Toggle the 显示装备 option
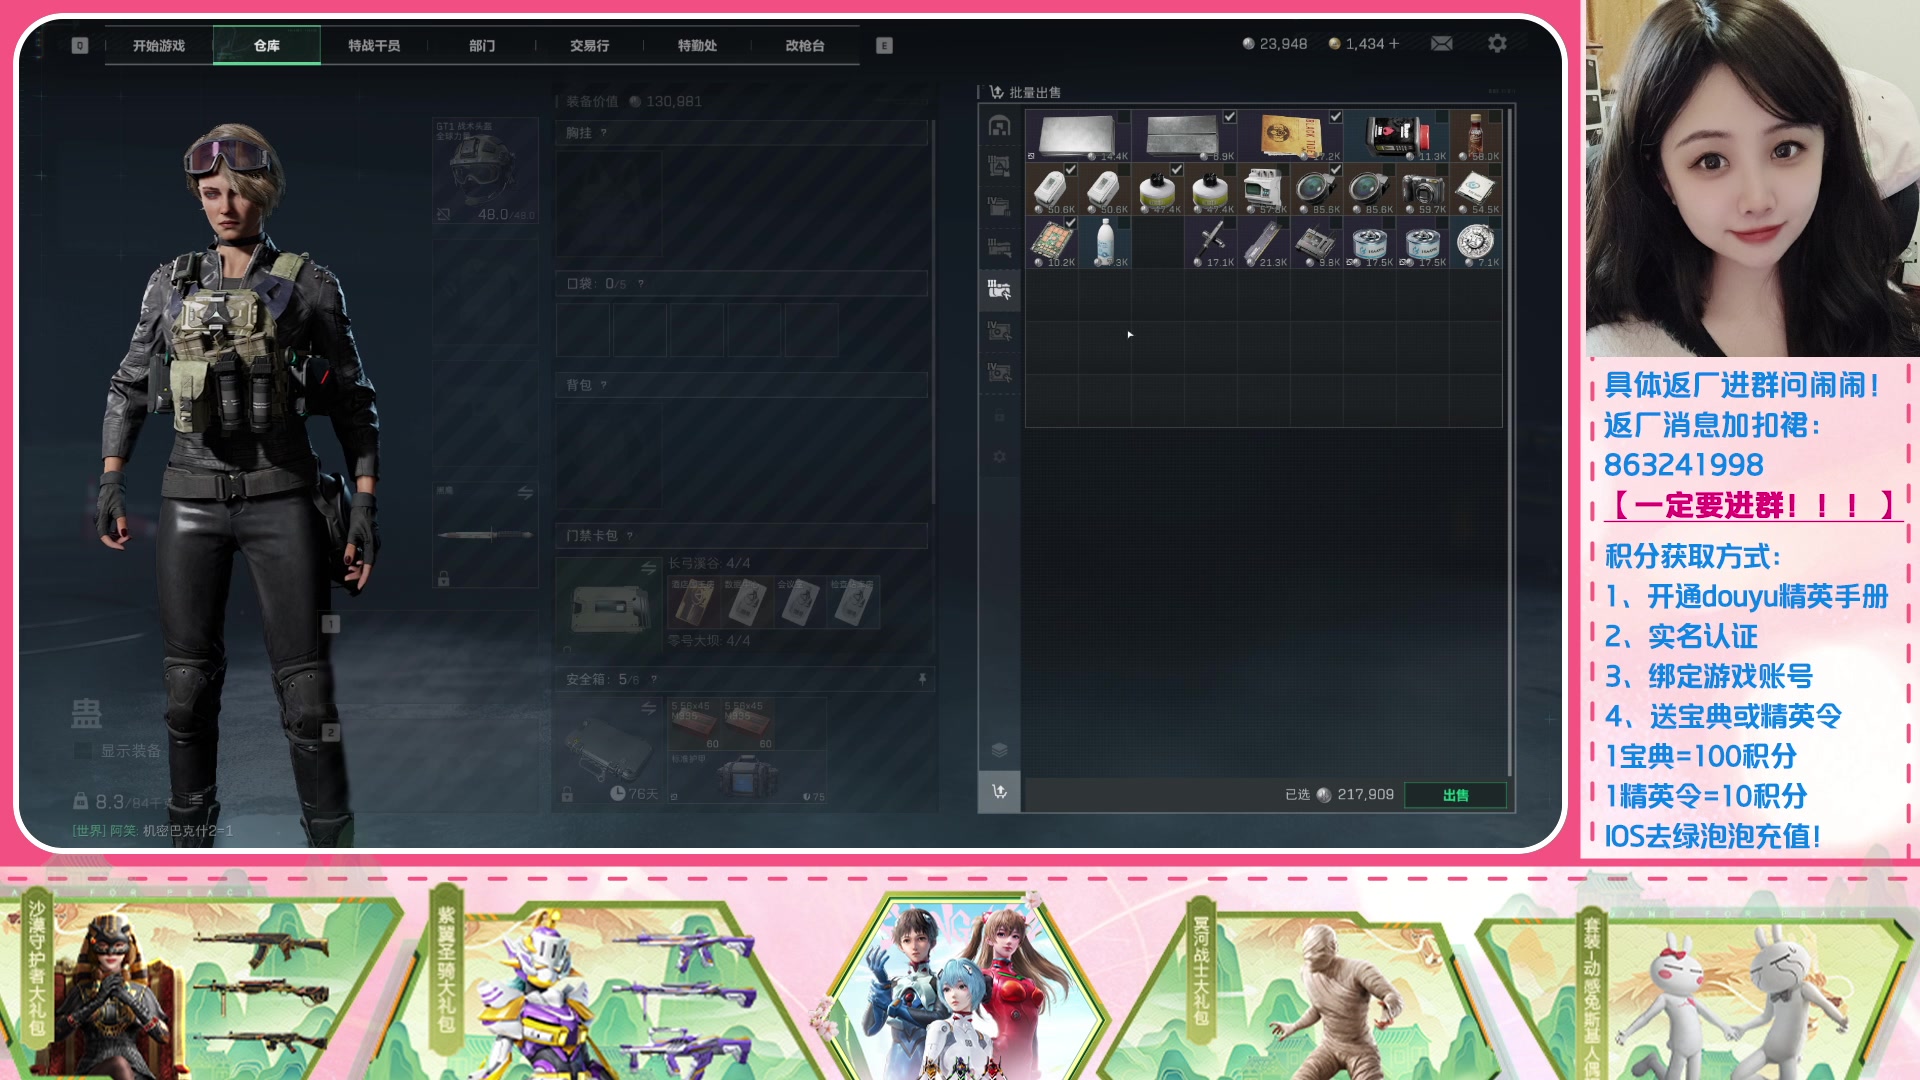 [x=120, y=750]
